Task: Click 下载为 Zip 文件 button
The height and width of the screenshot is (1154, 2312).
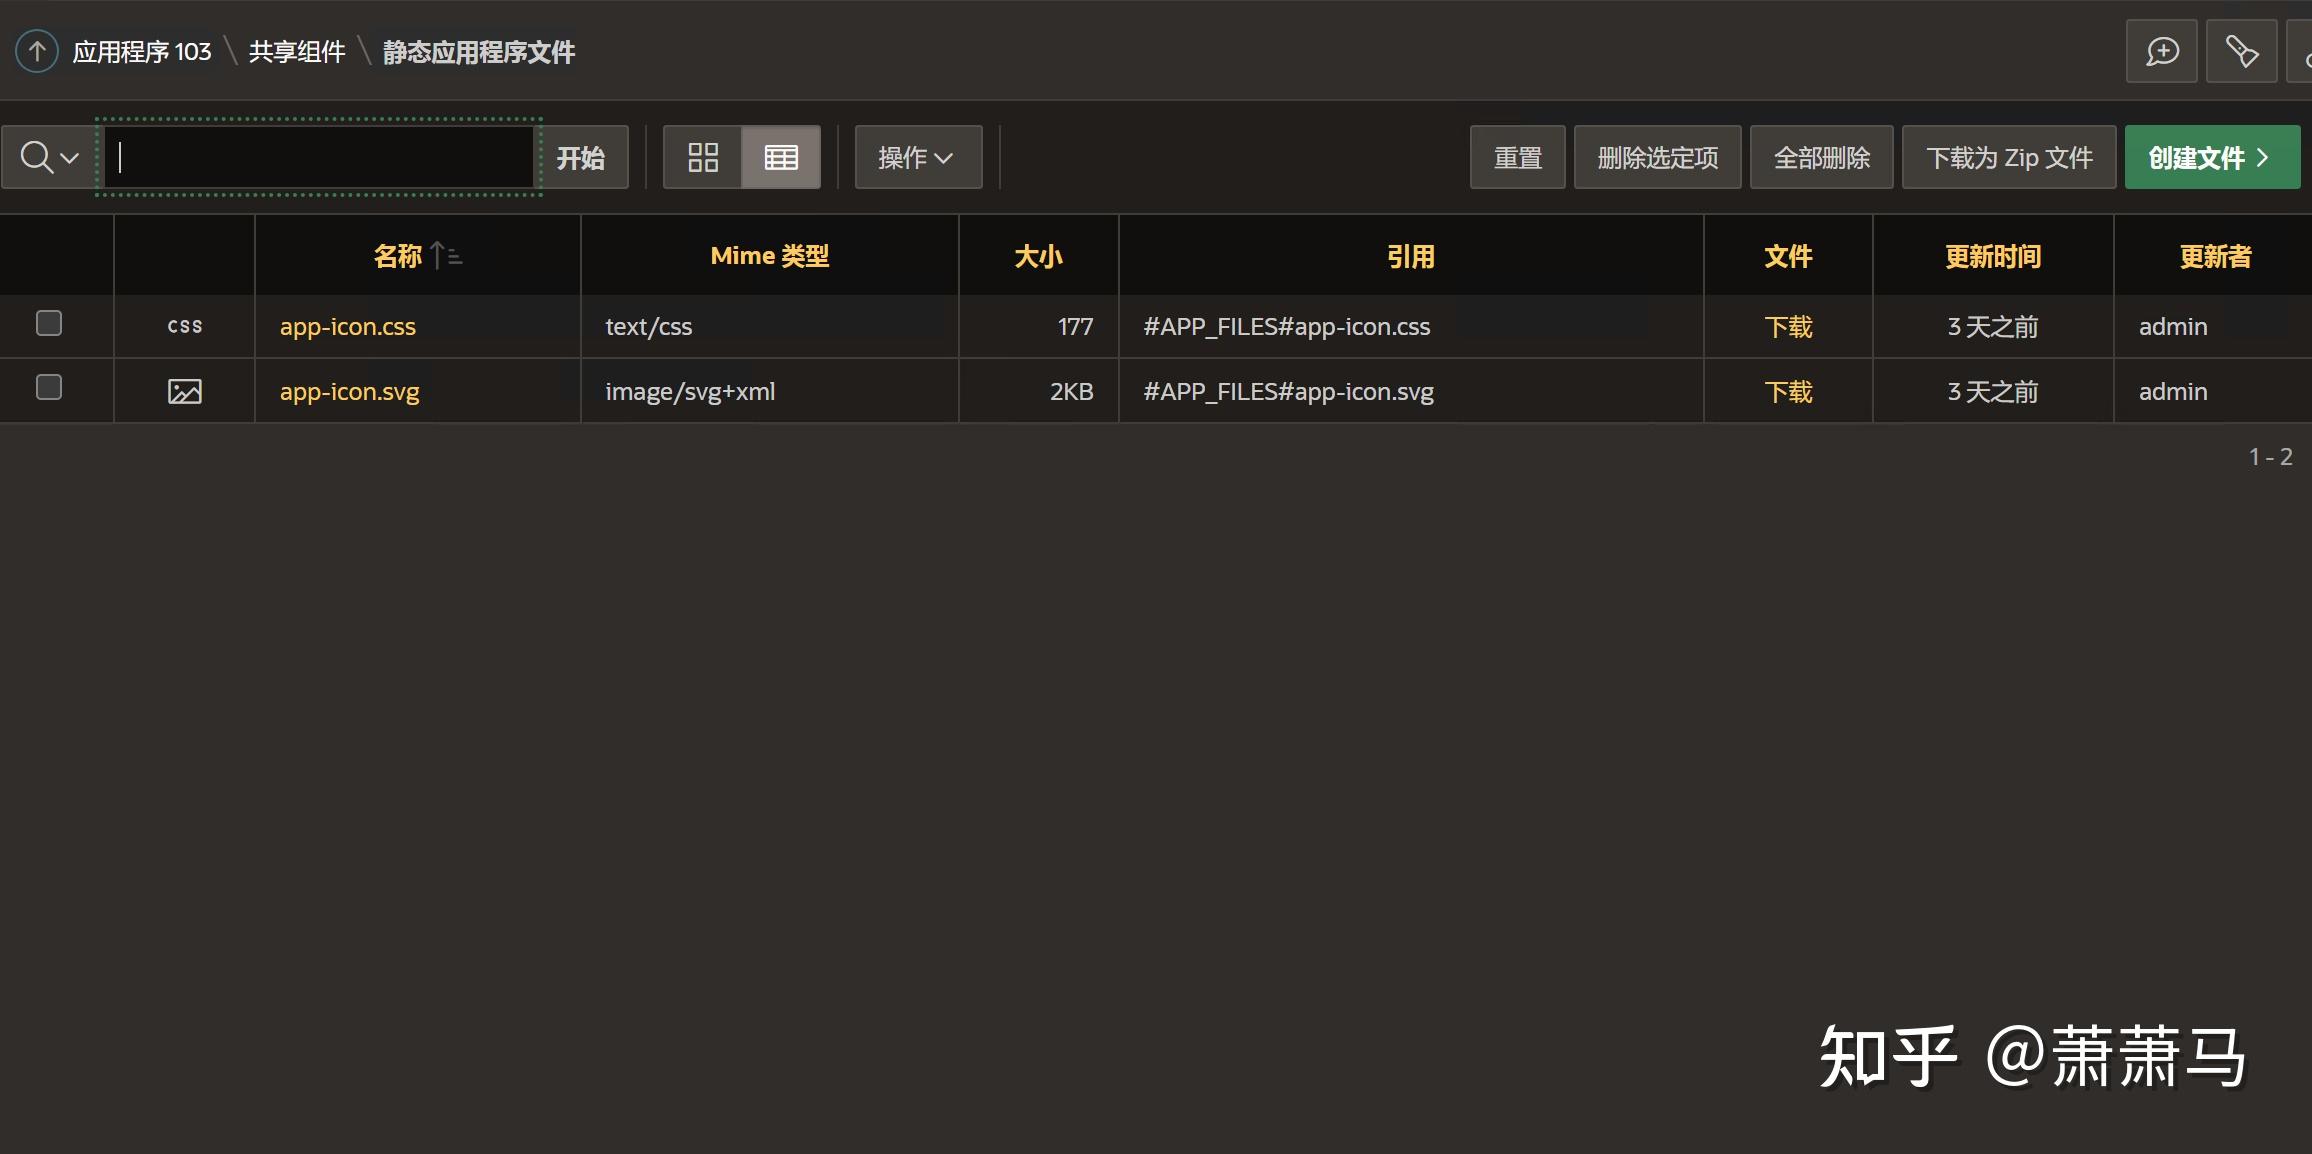Action: click(x=2008, y=157)
